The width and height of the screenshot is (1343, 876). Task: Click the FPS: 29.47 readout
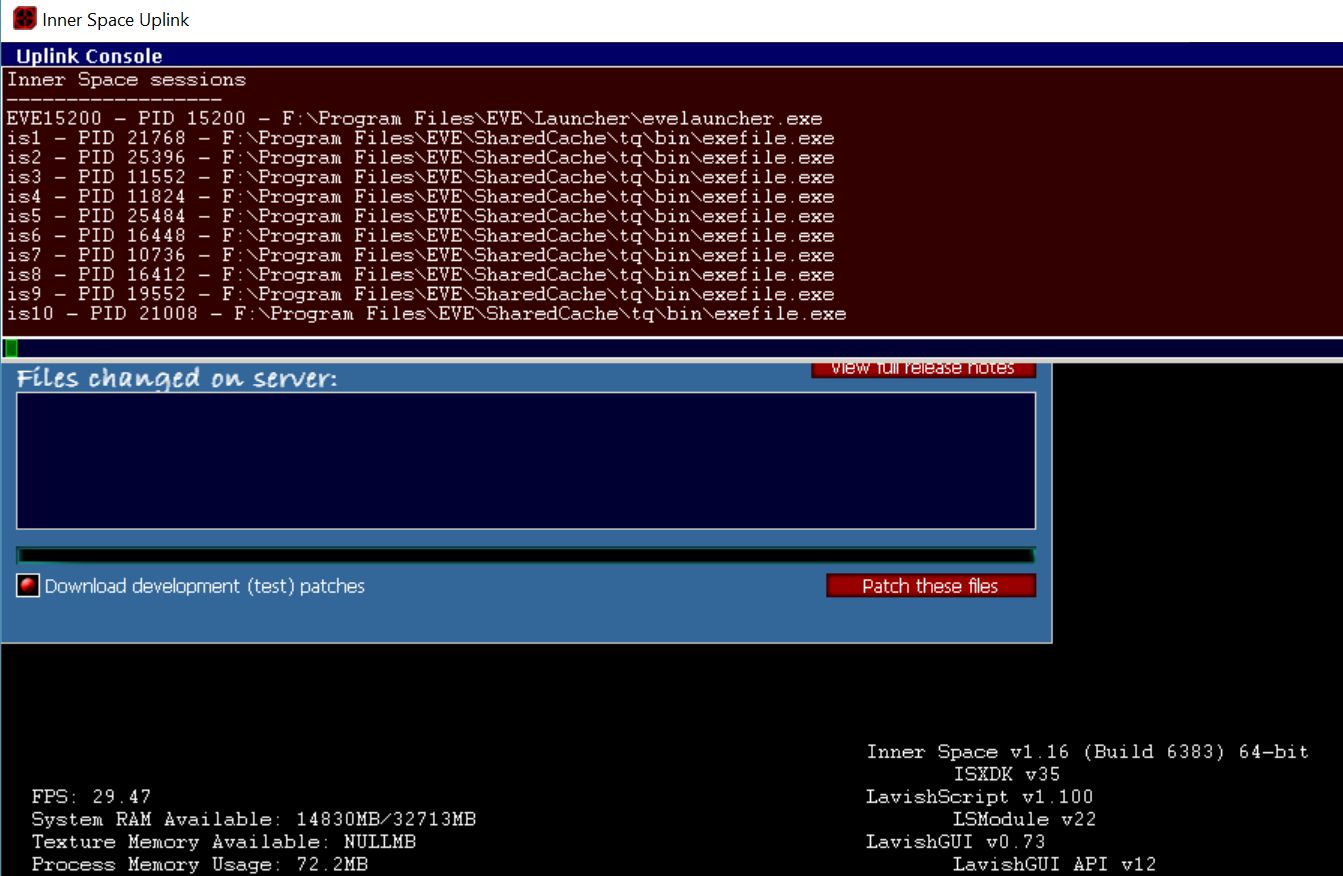91,797
